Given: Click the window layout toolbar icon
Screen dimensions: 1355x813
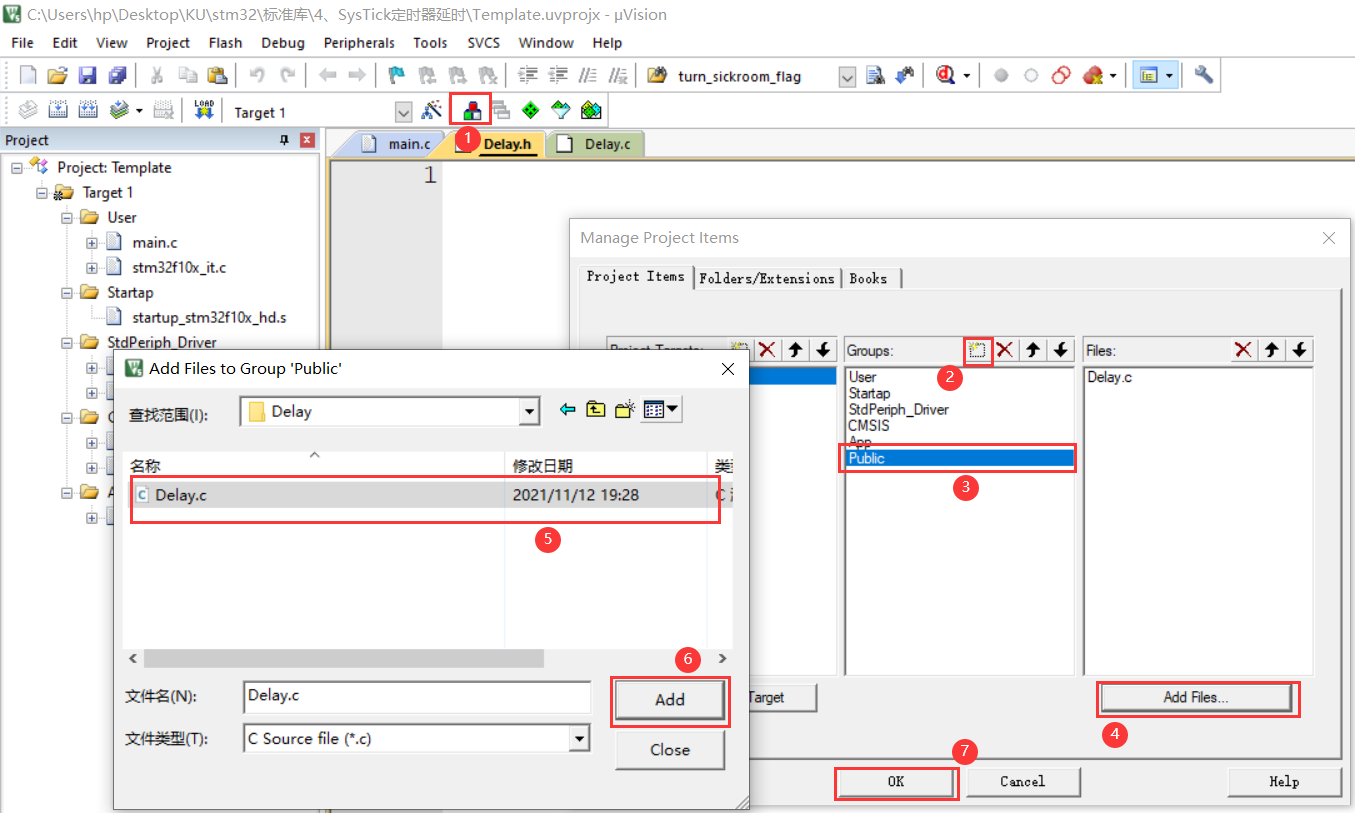Looking at the screenshot, I should (x=1149, y=76).
